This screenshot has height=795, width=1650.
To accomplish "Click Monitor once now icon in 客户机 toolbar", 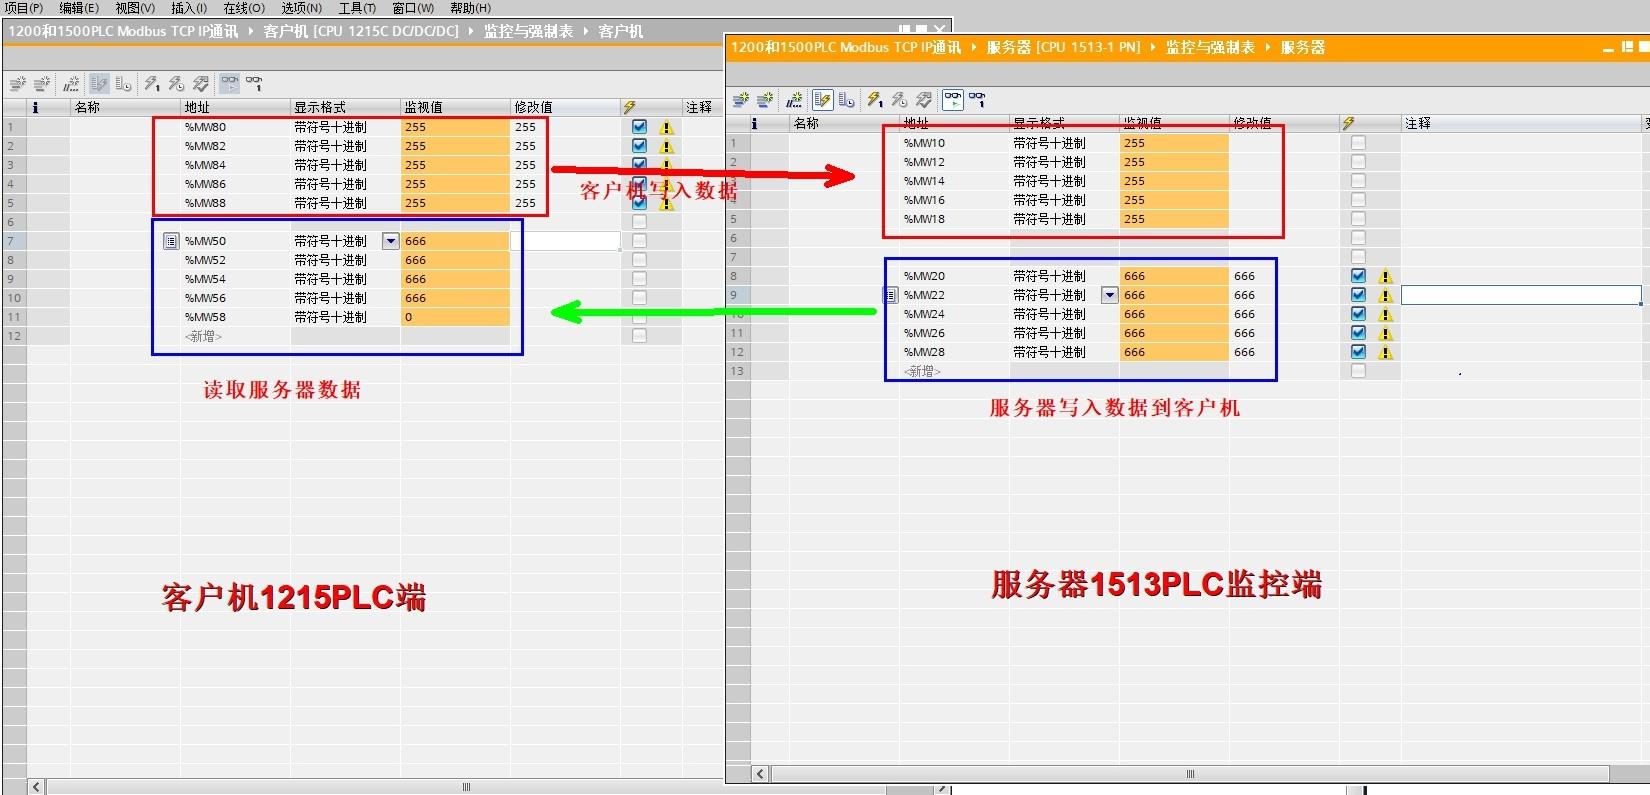I will tap(255, 84).
